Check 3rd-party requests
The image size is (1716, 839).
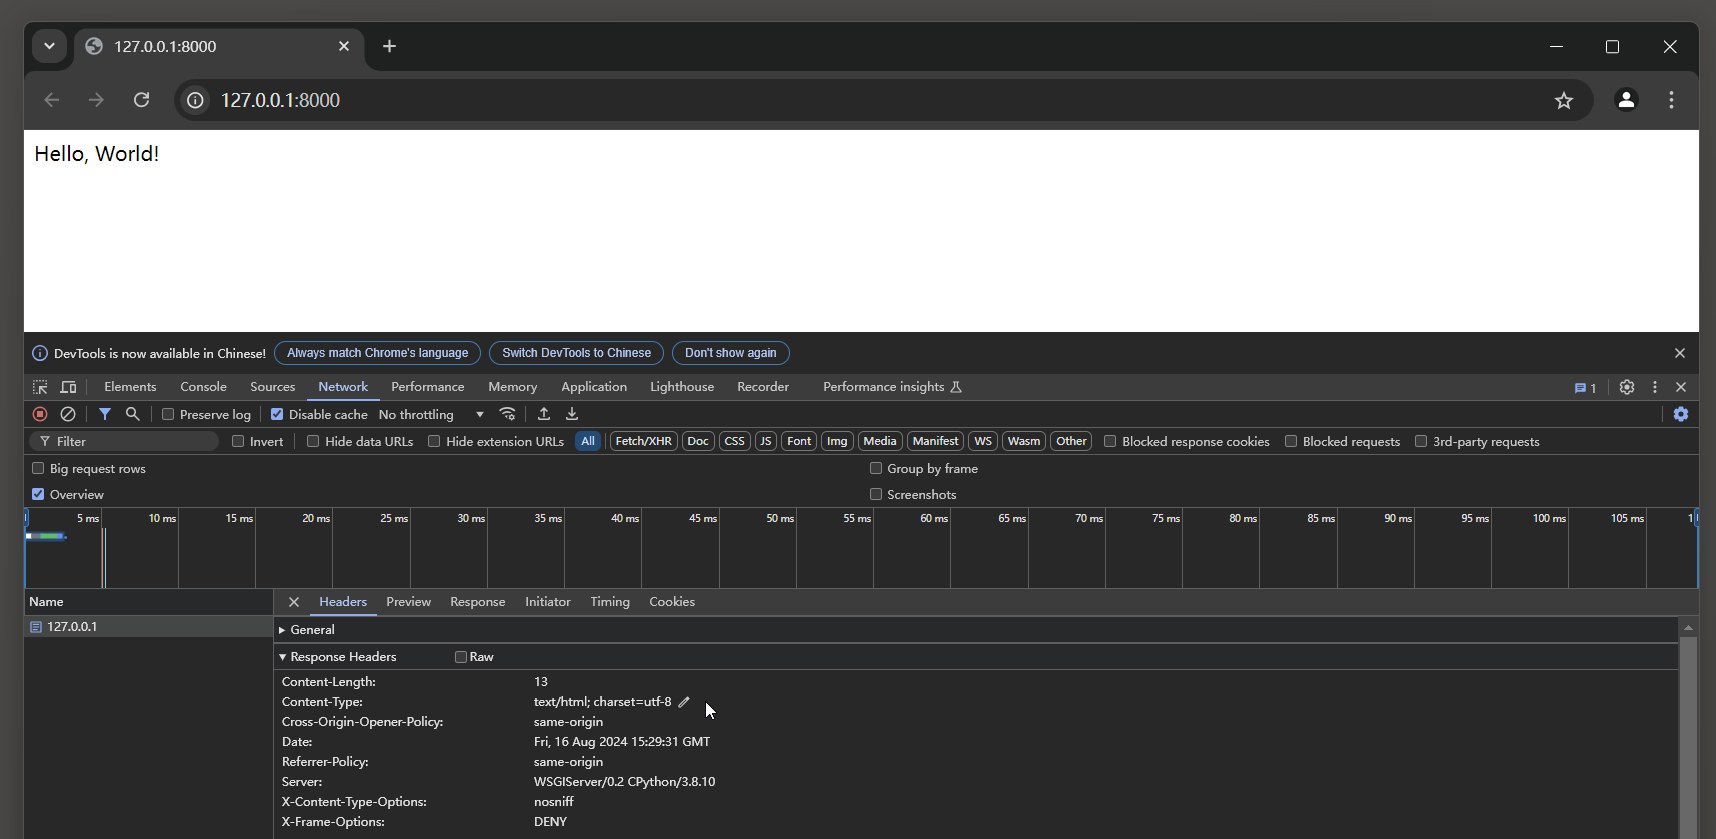tap(1421, 441)
